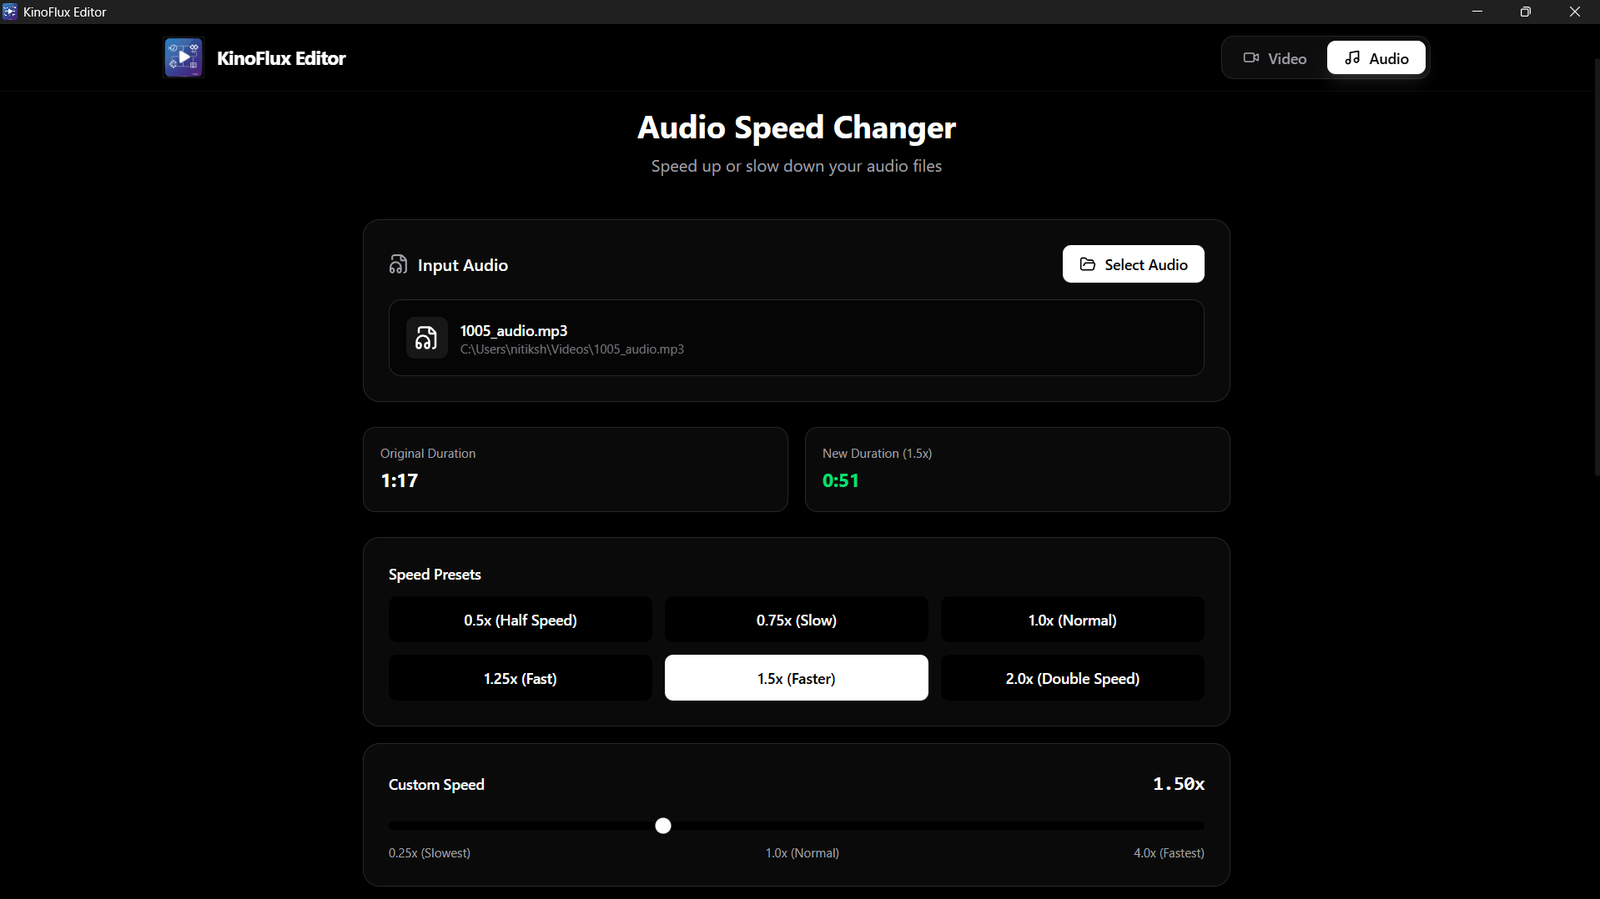
Task: Maximize the KinoFlux Editor window
Action: [1525, 12]
